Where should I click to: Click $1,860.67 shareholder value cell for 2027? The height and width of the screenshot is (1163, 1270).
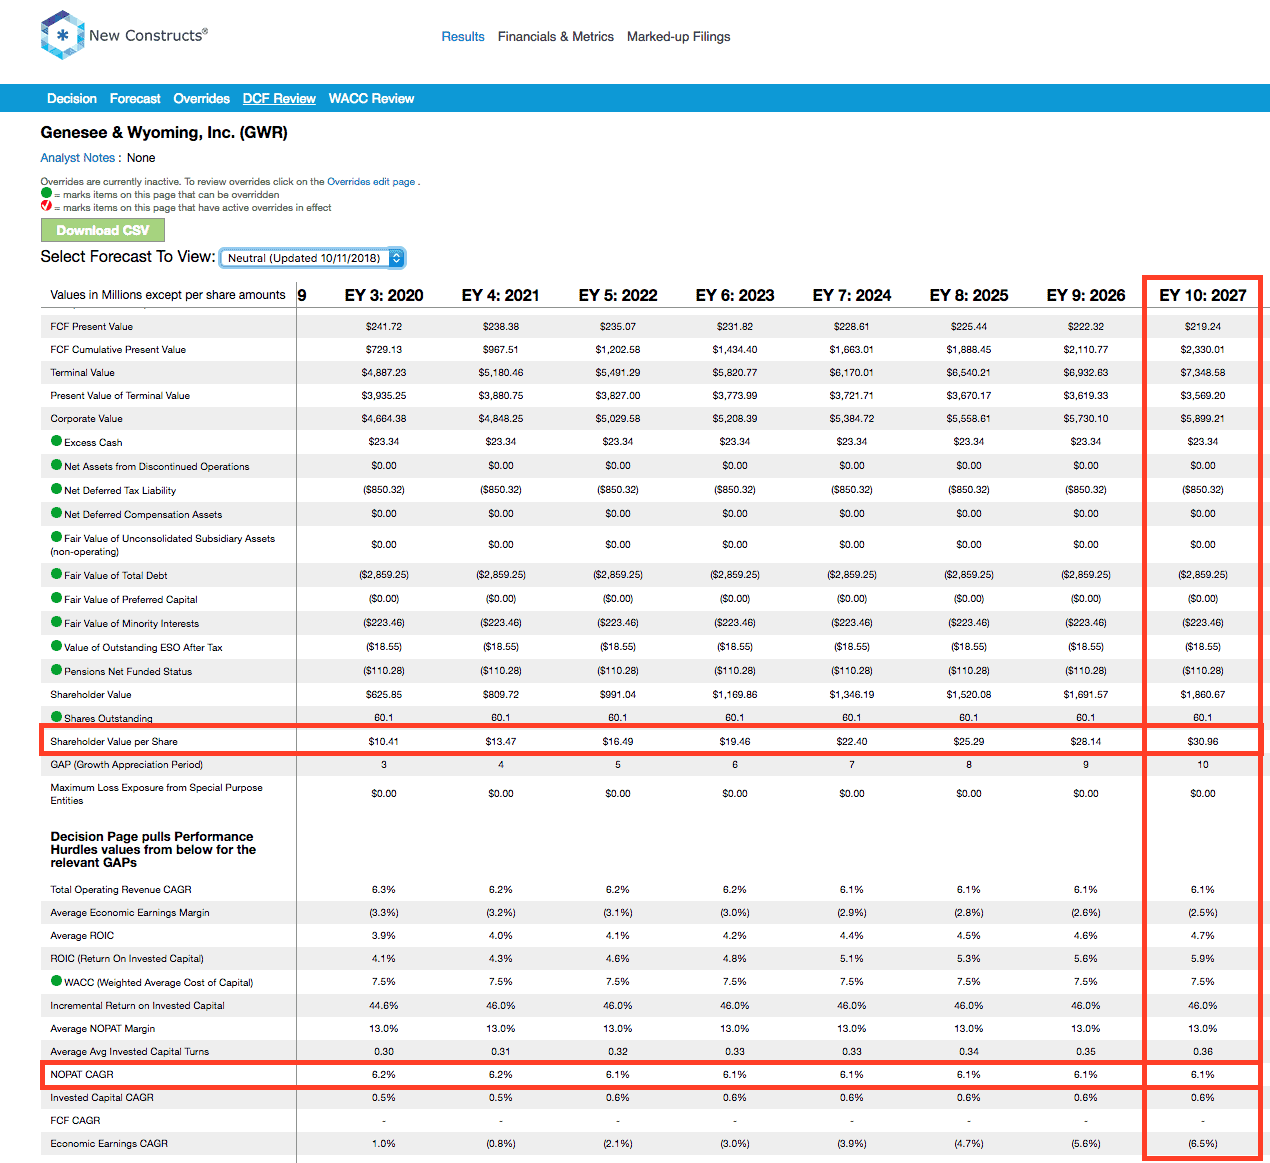click(x=1203, y=694)
